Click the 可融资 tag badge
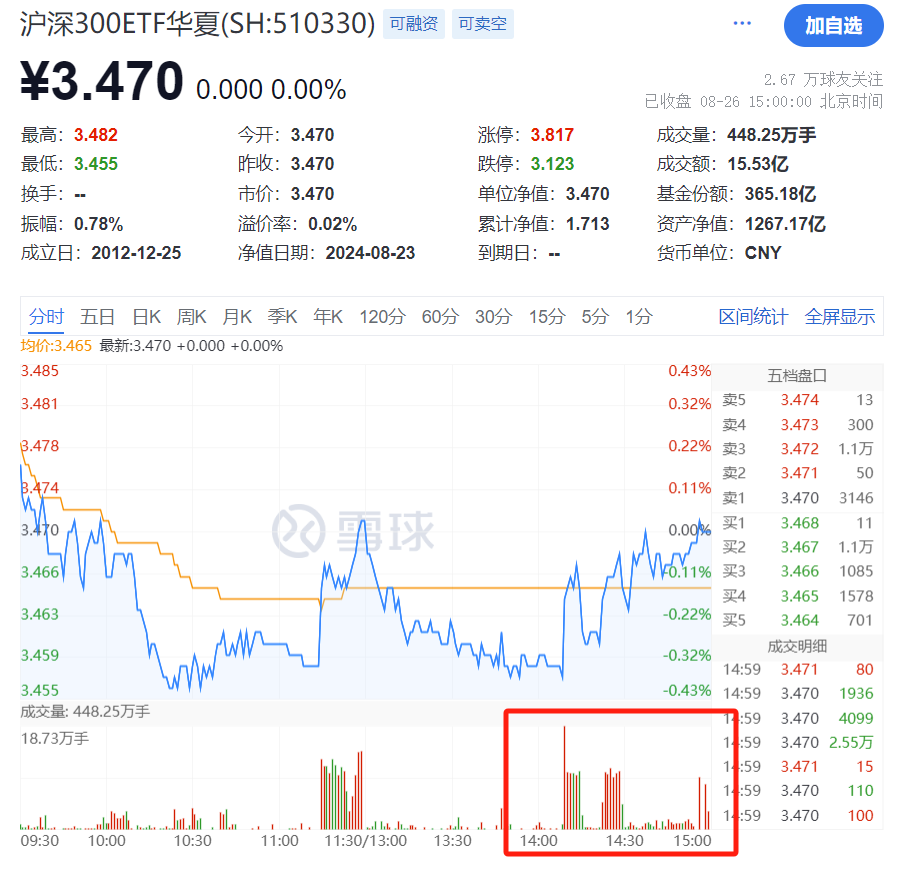910x874 pixels. click(414, 24)
